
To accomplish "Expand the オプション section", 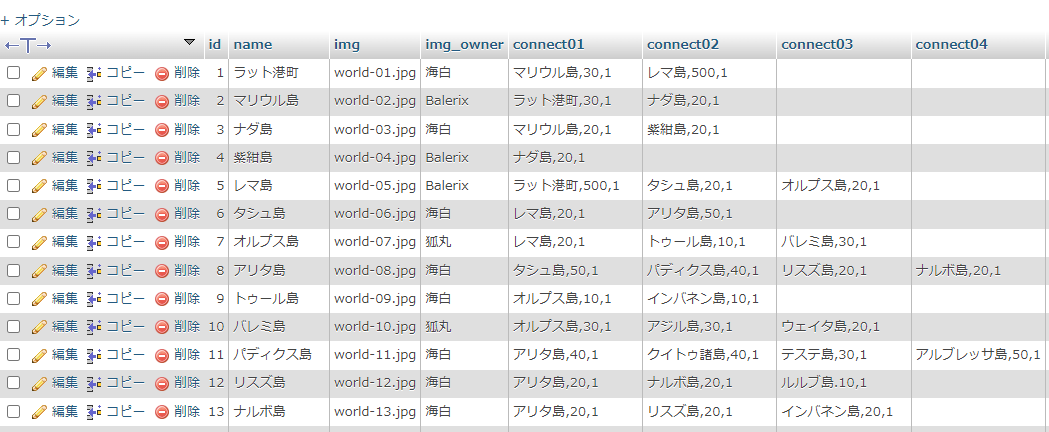I will coord(40,19).
